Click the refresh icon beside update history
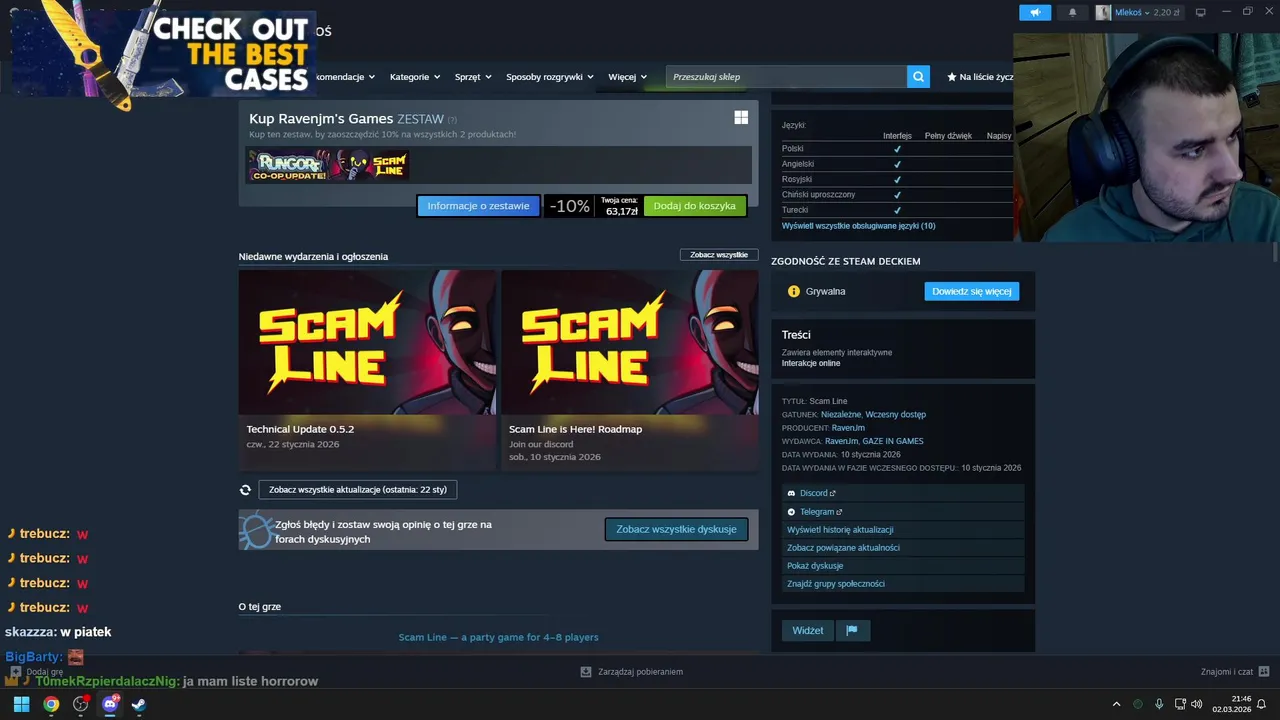This screenshot has width=1280, height=720. pyautogui.click(x=245, y=490)
